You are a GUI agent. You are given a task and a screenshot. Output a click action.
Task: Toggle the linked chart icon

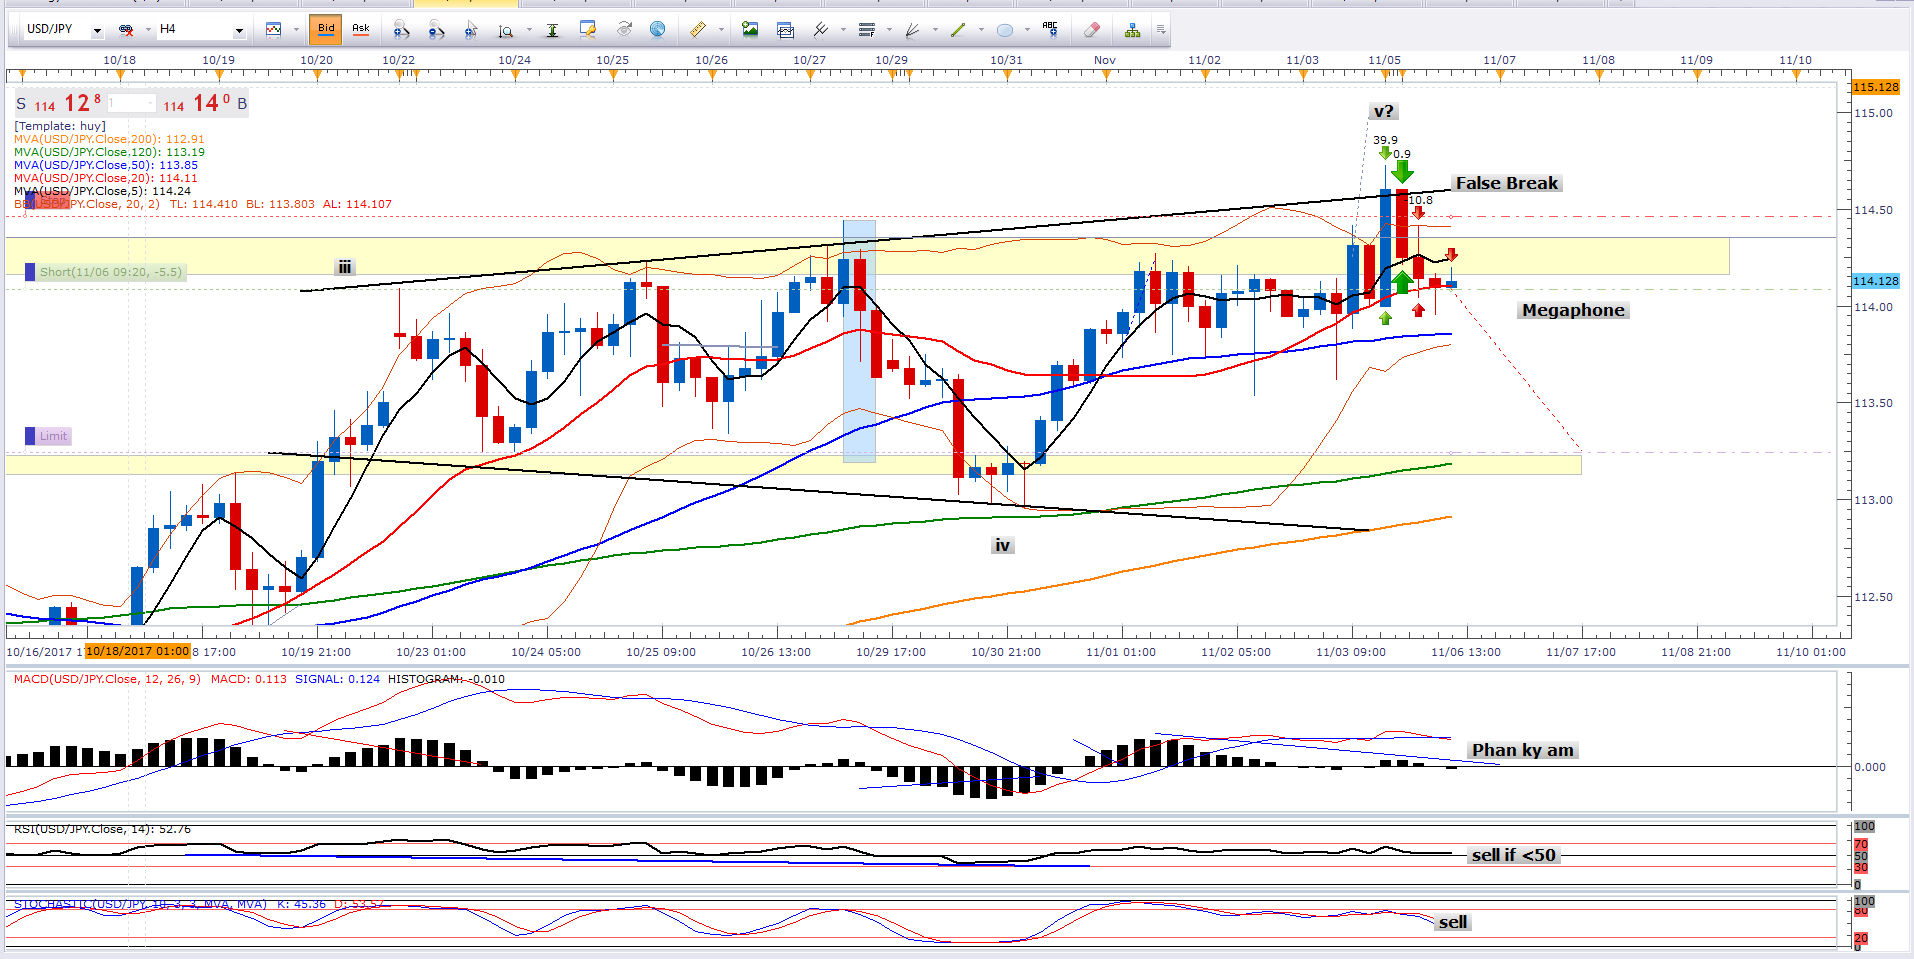tap(126, 30)
